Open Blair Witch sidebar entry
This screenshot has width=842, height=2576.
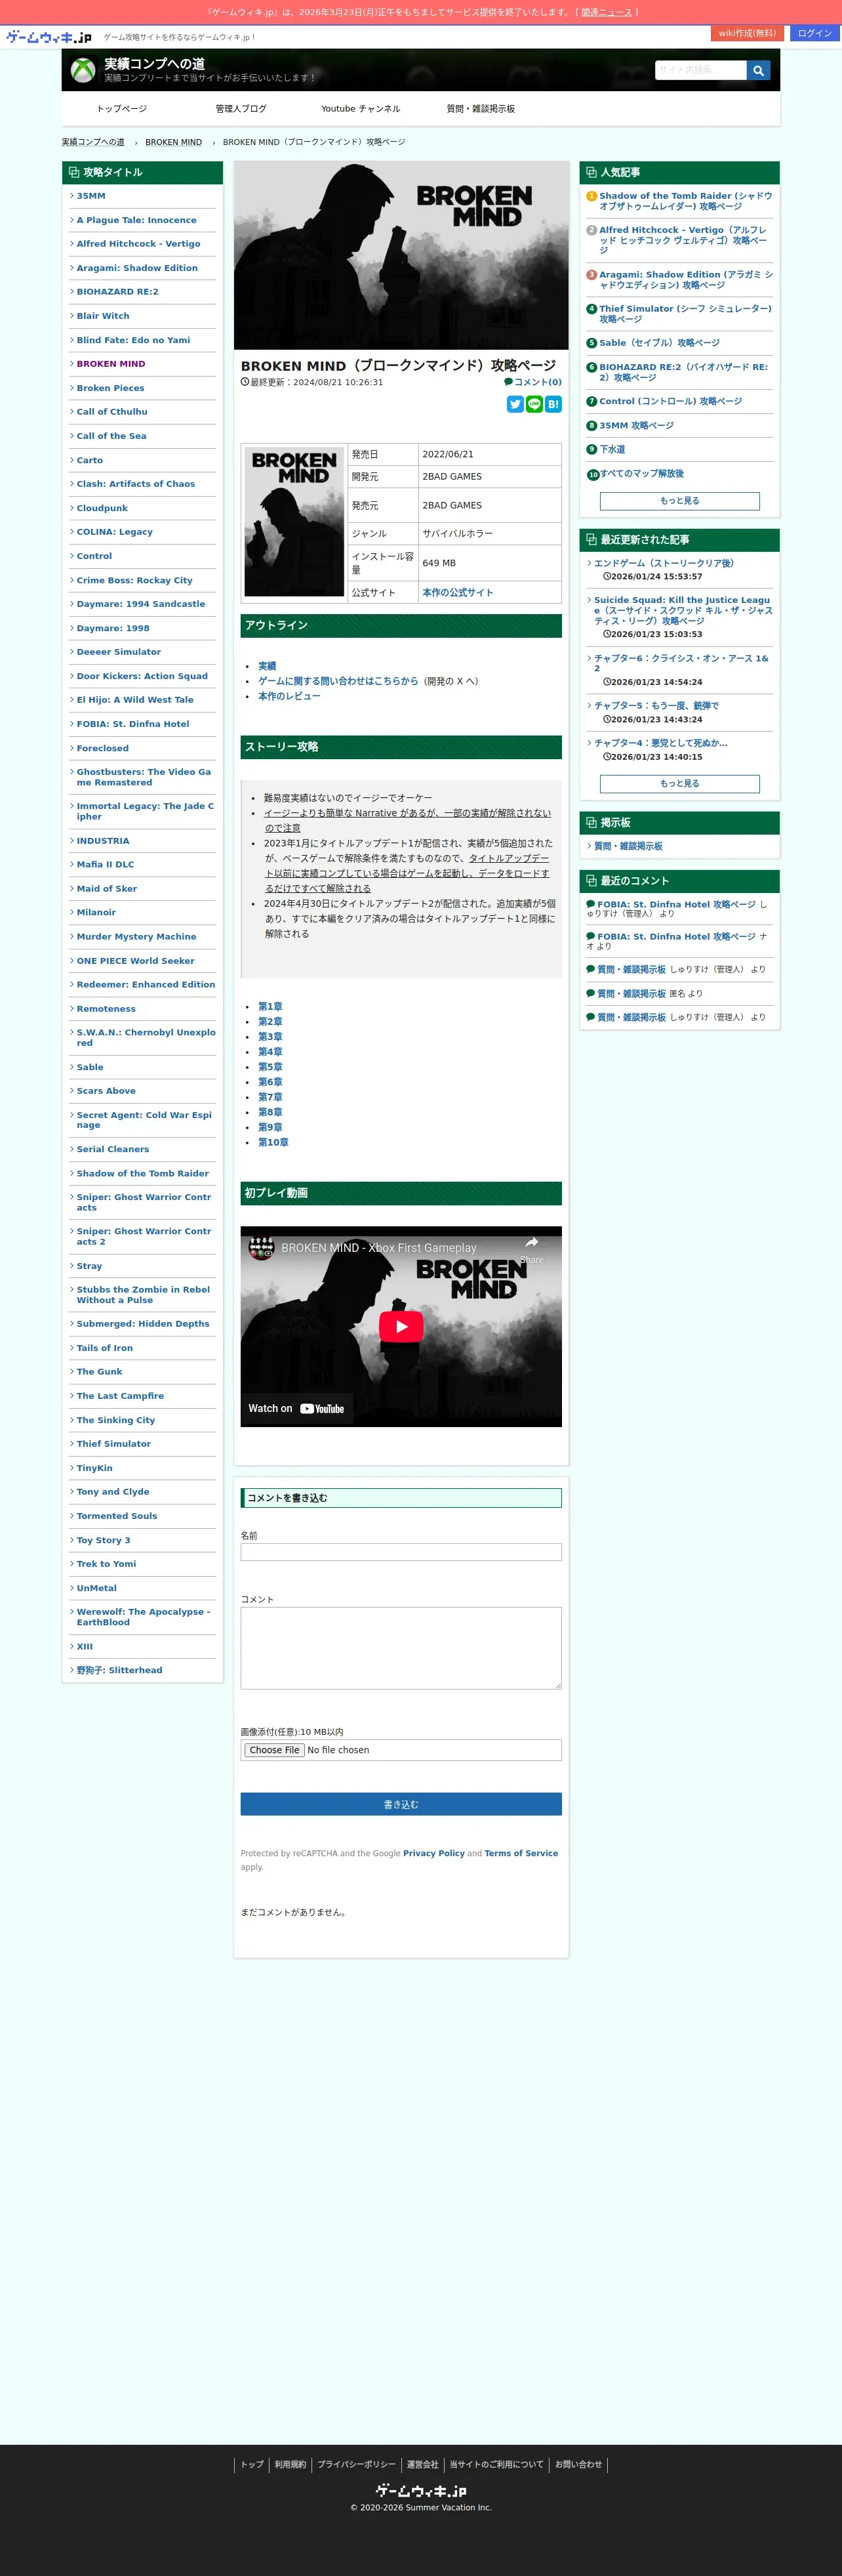[x=103, y=316]
